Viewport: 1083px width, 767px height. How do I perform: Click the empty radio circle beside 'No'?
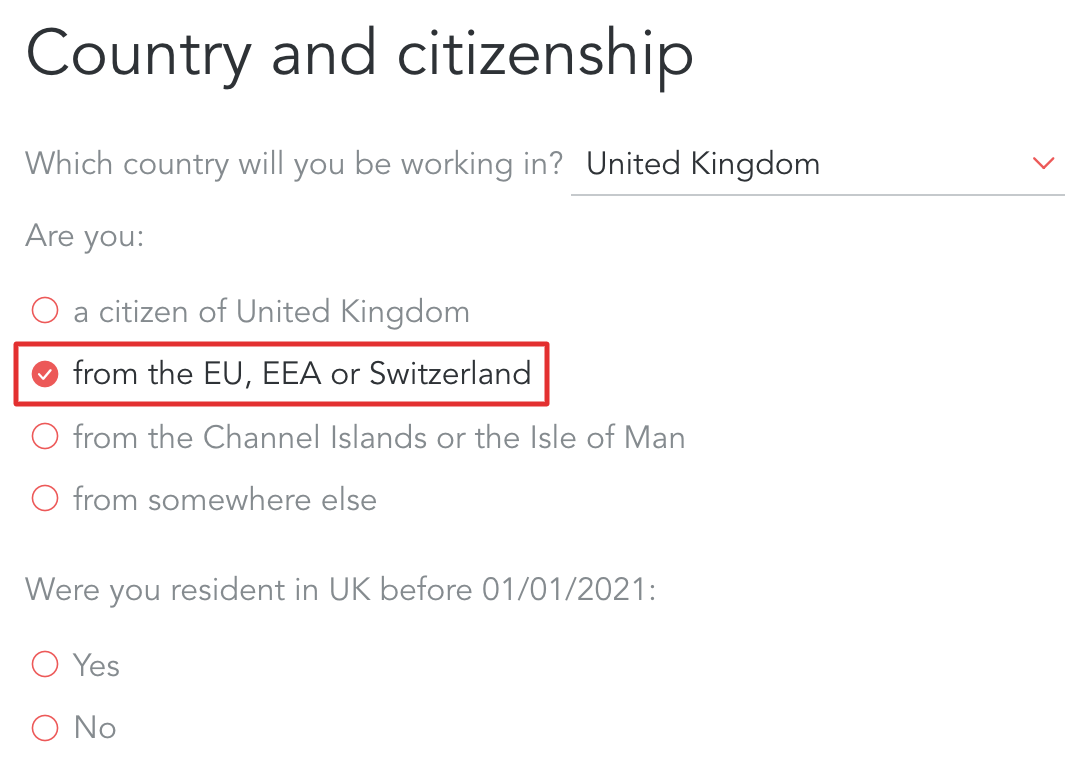tap(44, 727)
